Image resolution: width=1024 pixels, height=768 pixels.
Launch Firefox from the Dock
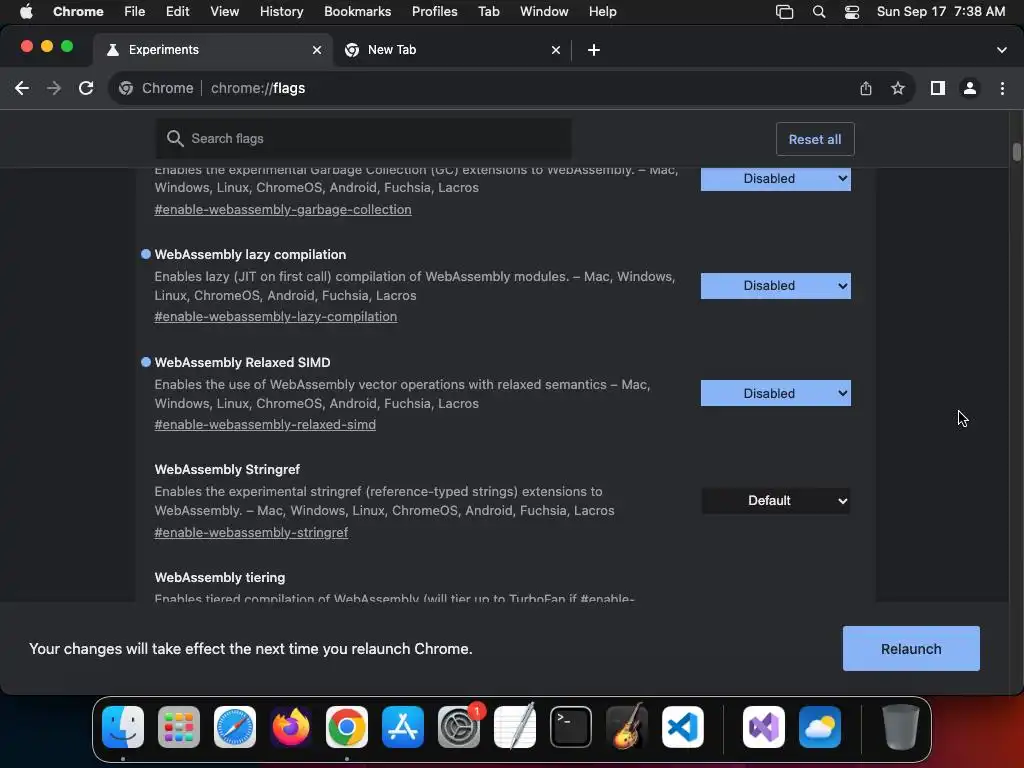(x=291, y=727)
